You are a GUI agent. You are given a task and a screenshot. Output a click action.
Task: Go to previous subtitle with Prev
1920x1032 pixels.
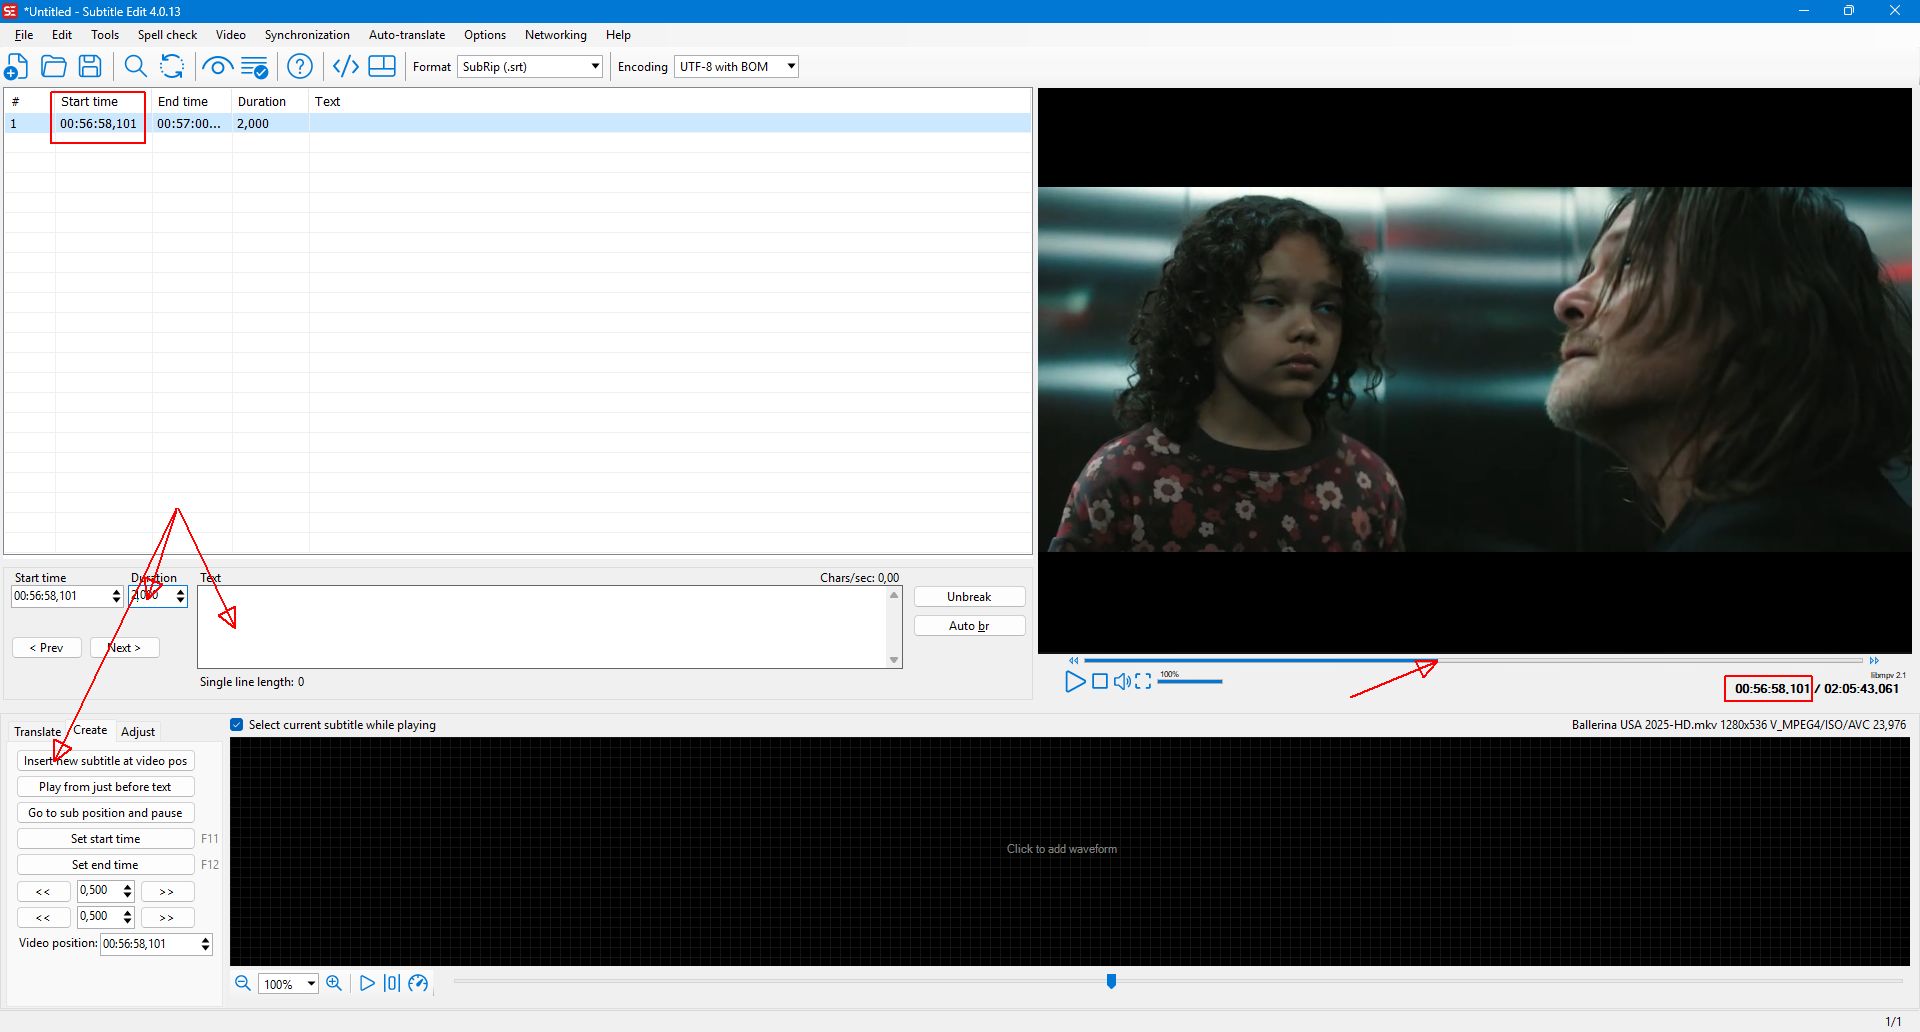(47, 648)
